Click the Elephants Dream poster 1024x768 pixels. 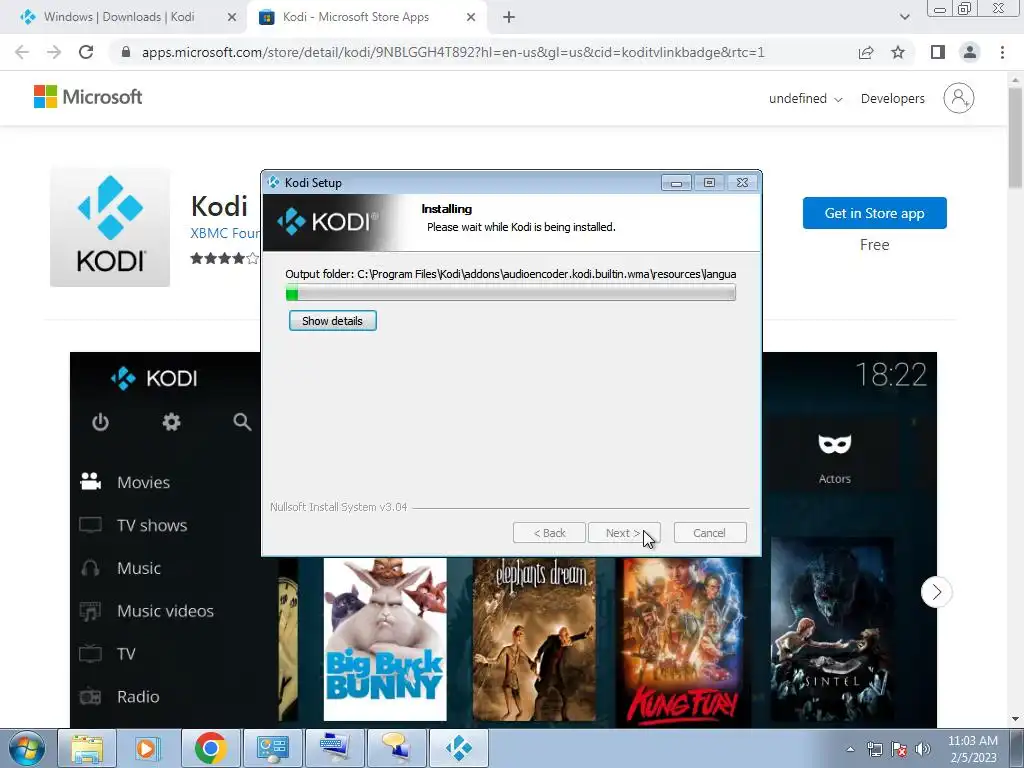534,640
